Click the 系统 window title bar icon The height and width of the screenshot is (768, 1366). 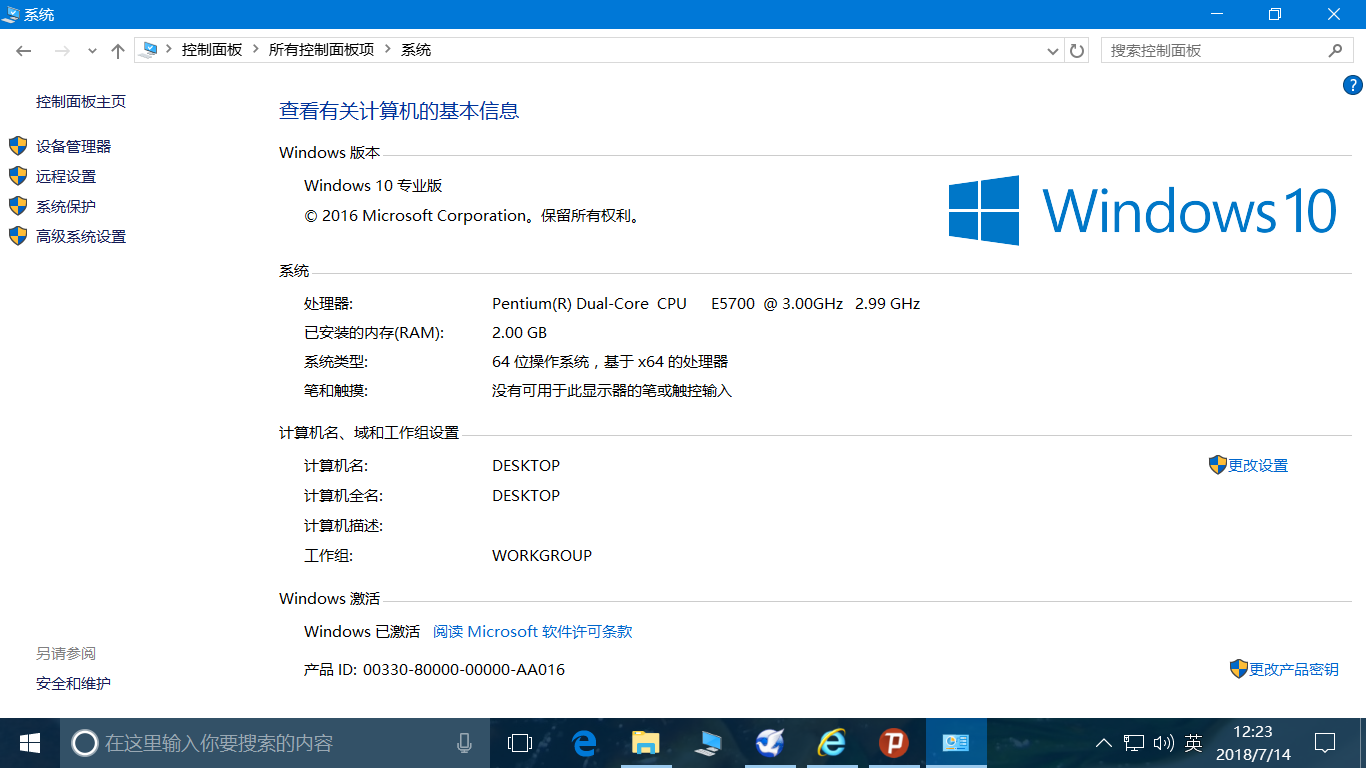point(11,14)
